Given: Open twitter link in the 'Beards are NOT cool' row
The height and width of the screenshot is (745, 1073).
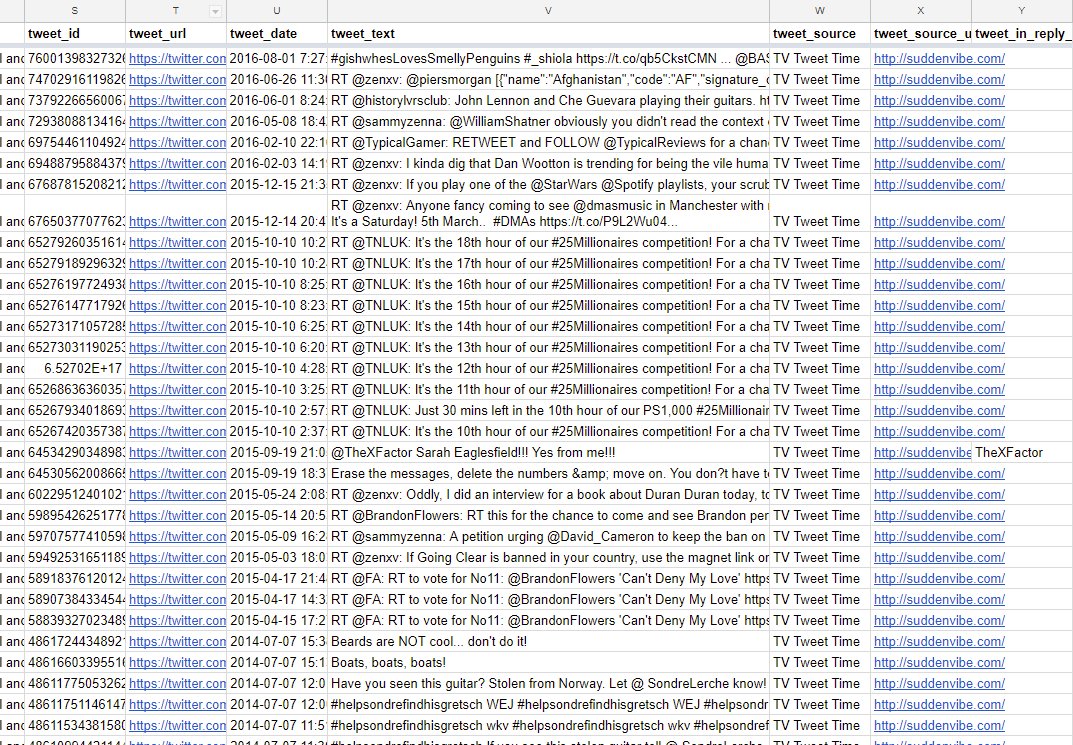Looking at the screenshot, I should 177,642.
